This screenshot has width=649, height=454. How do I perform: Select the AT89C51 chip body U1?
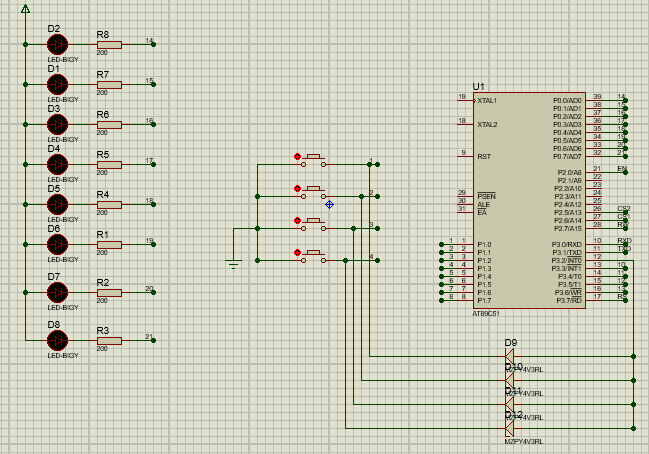point(529,200)
